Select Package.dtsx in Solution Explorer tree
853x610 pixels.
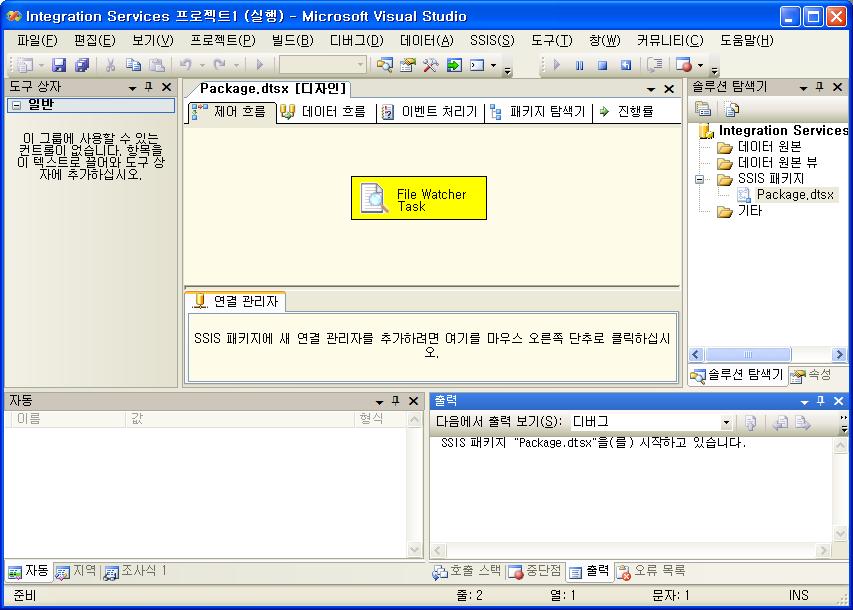pyautogui.click(x=794, y=195)
